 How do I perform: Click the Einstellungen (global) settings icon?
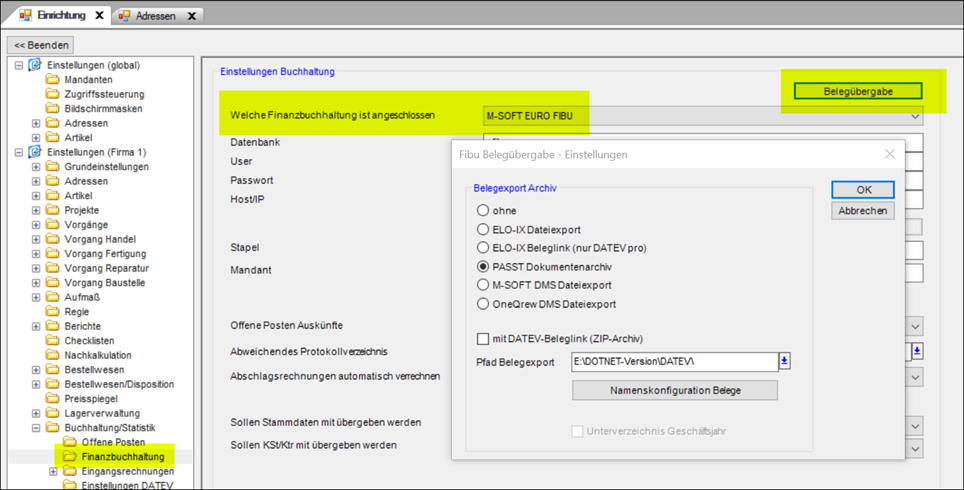[x=35, y=65]
